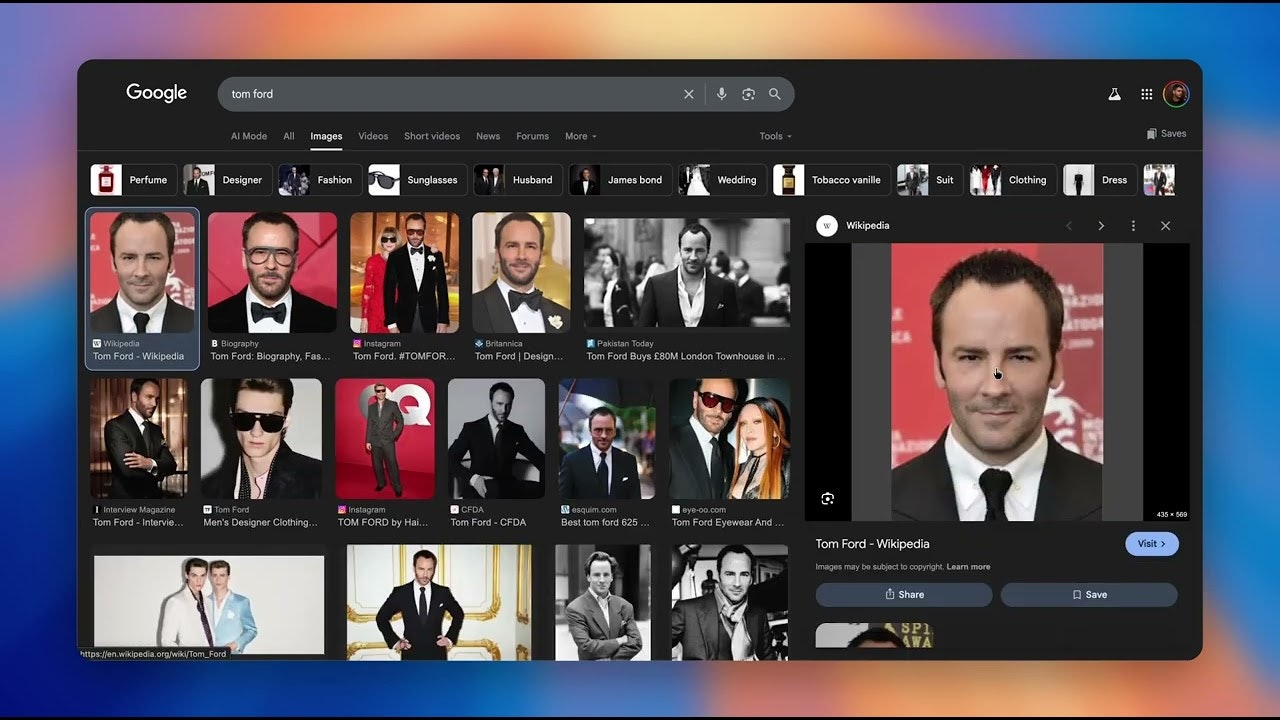Open the Wikipedia Tom Ford thumbnail

tap(142, 272)
